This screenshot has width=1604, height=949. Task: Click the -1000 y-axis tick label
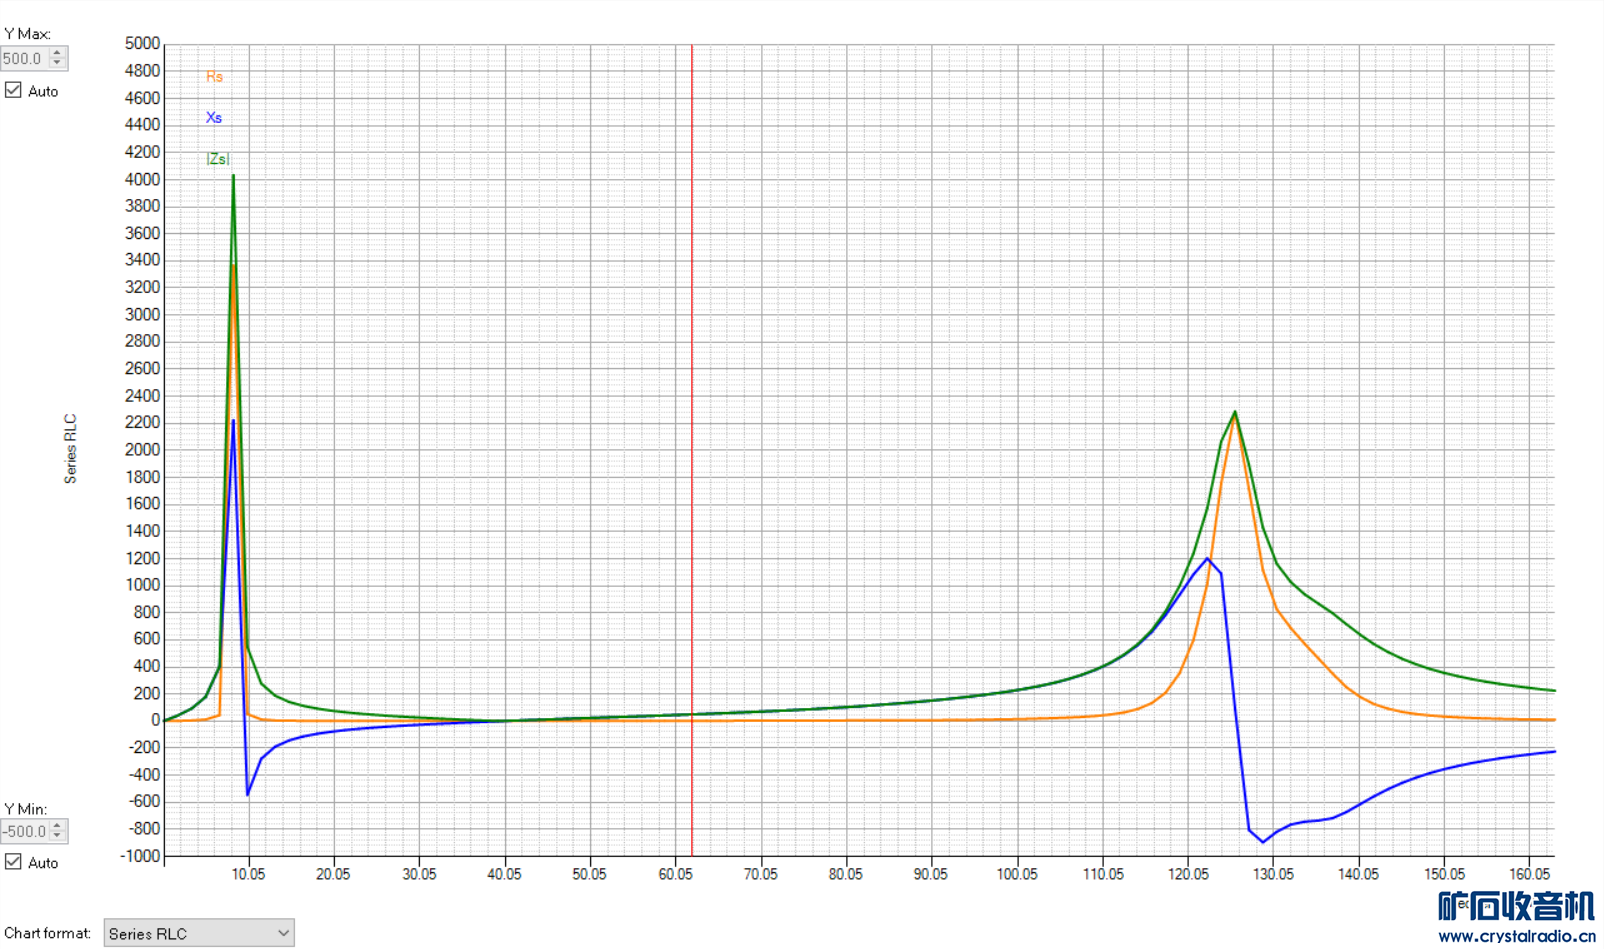coord(140,856)
